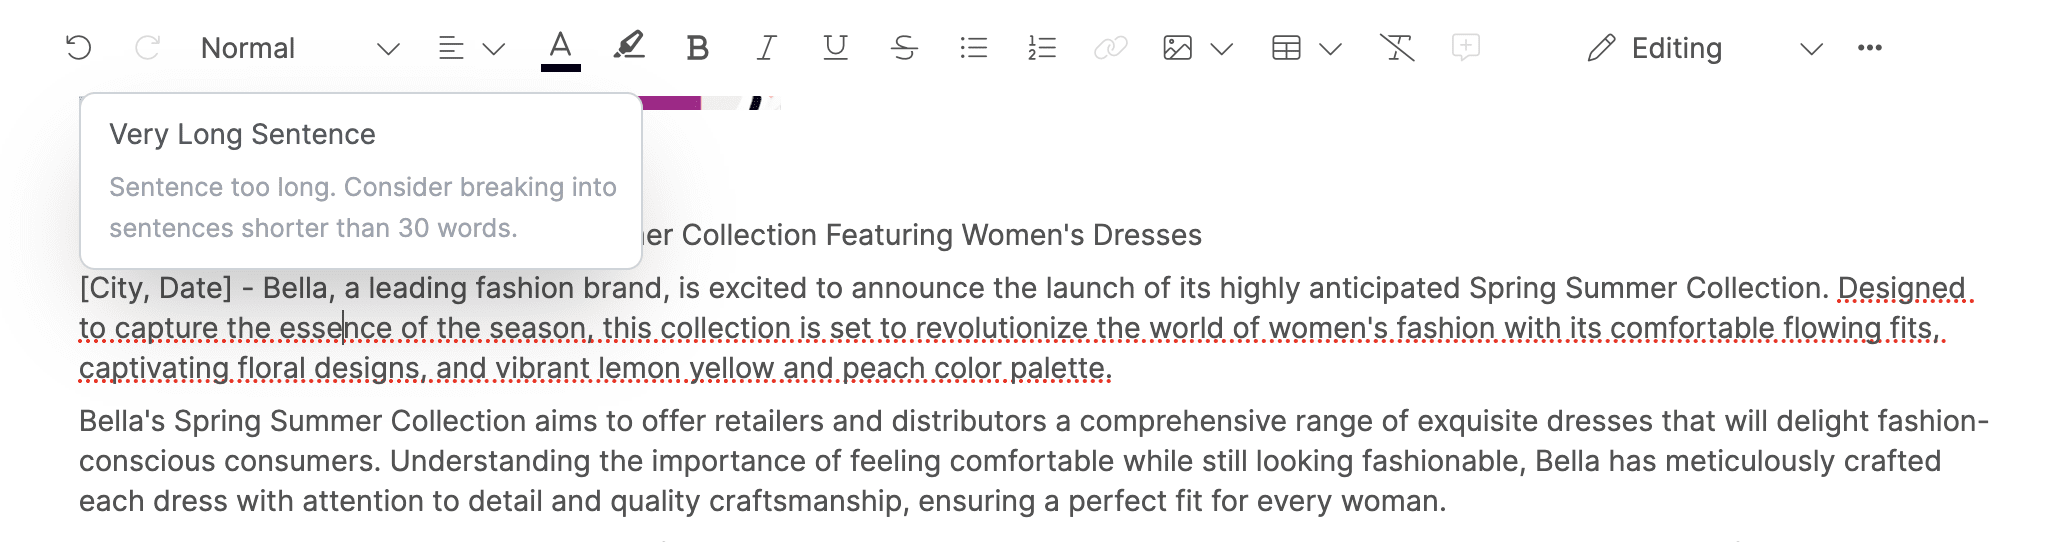Expand the alignment options chevron
Screen dimensions: 2064x542
(x=494, y=48)
